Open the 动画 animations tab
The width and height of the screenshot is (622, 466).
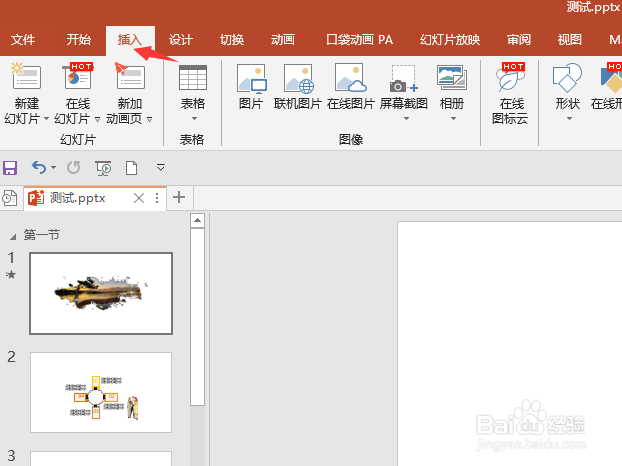[283, 40]
